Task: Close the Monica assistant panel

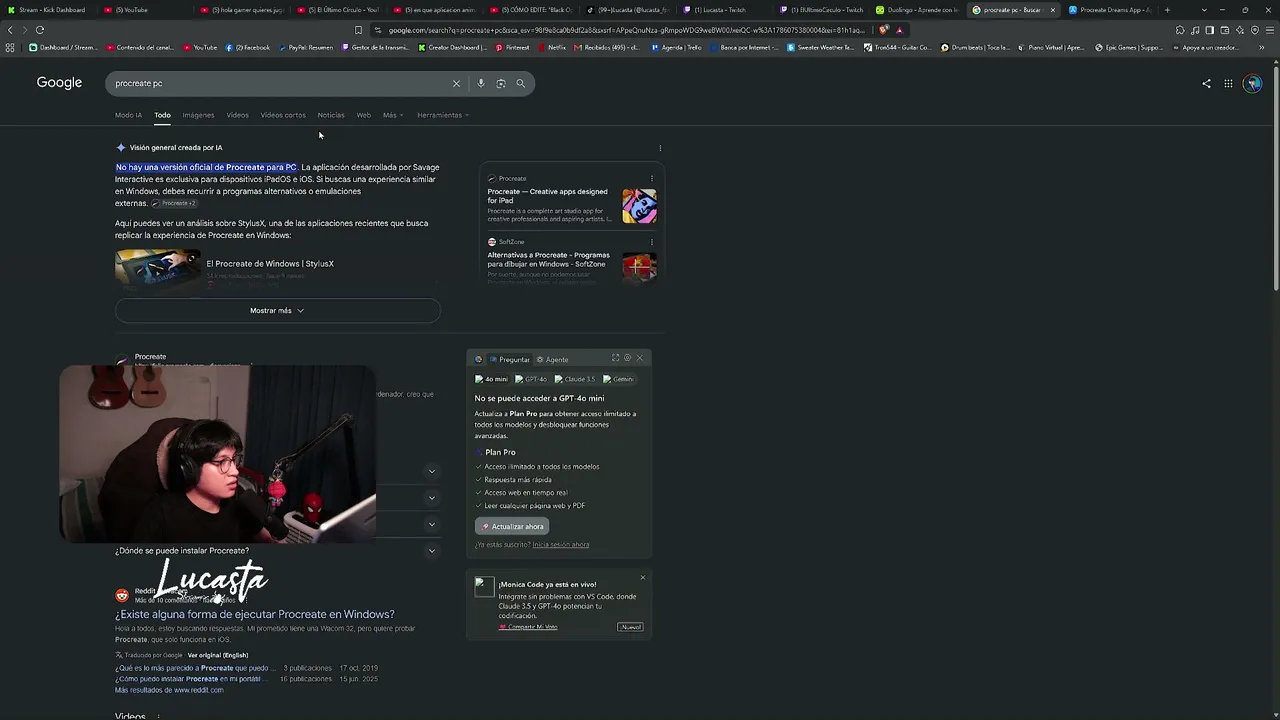Action: 640,358
